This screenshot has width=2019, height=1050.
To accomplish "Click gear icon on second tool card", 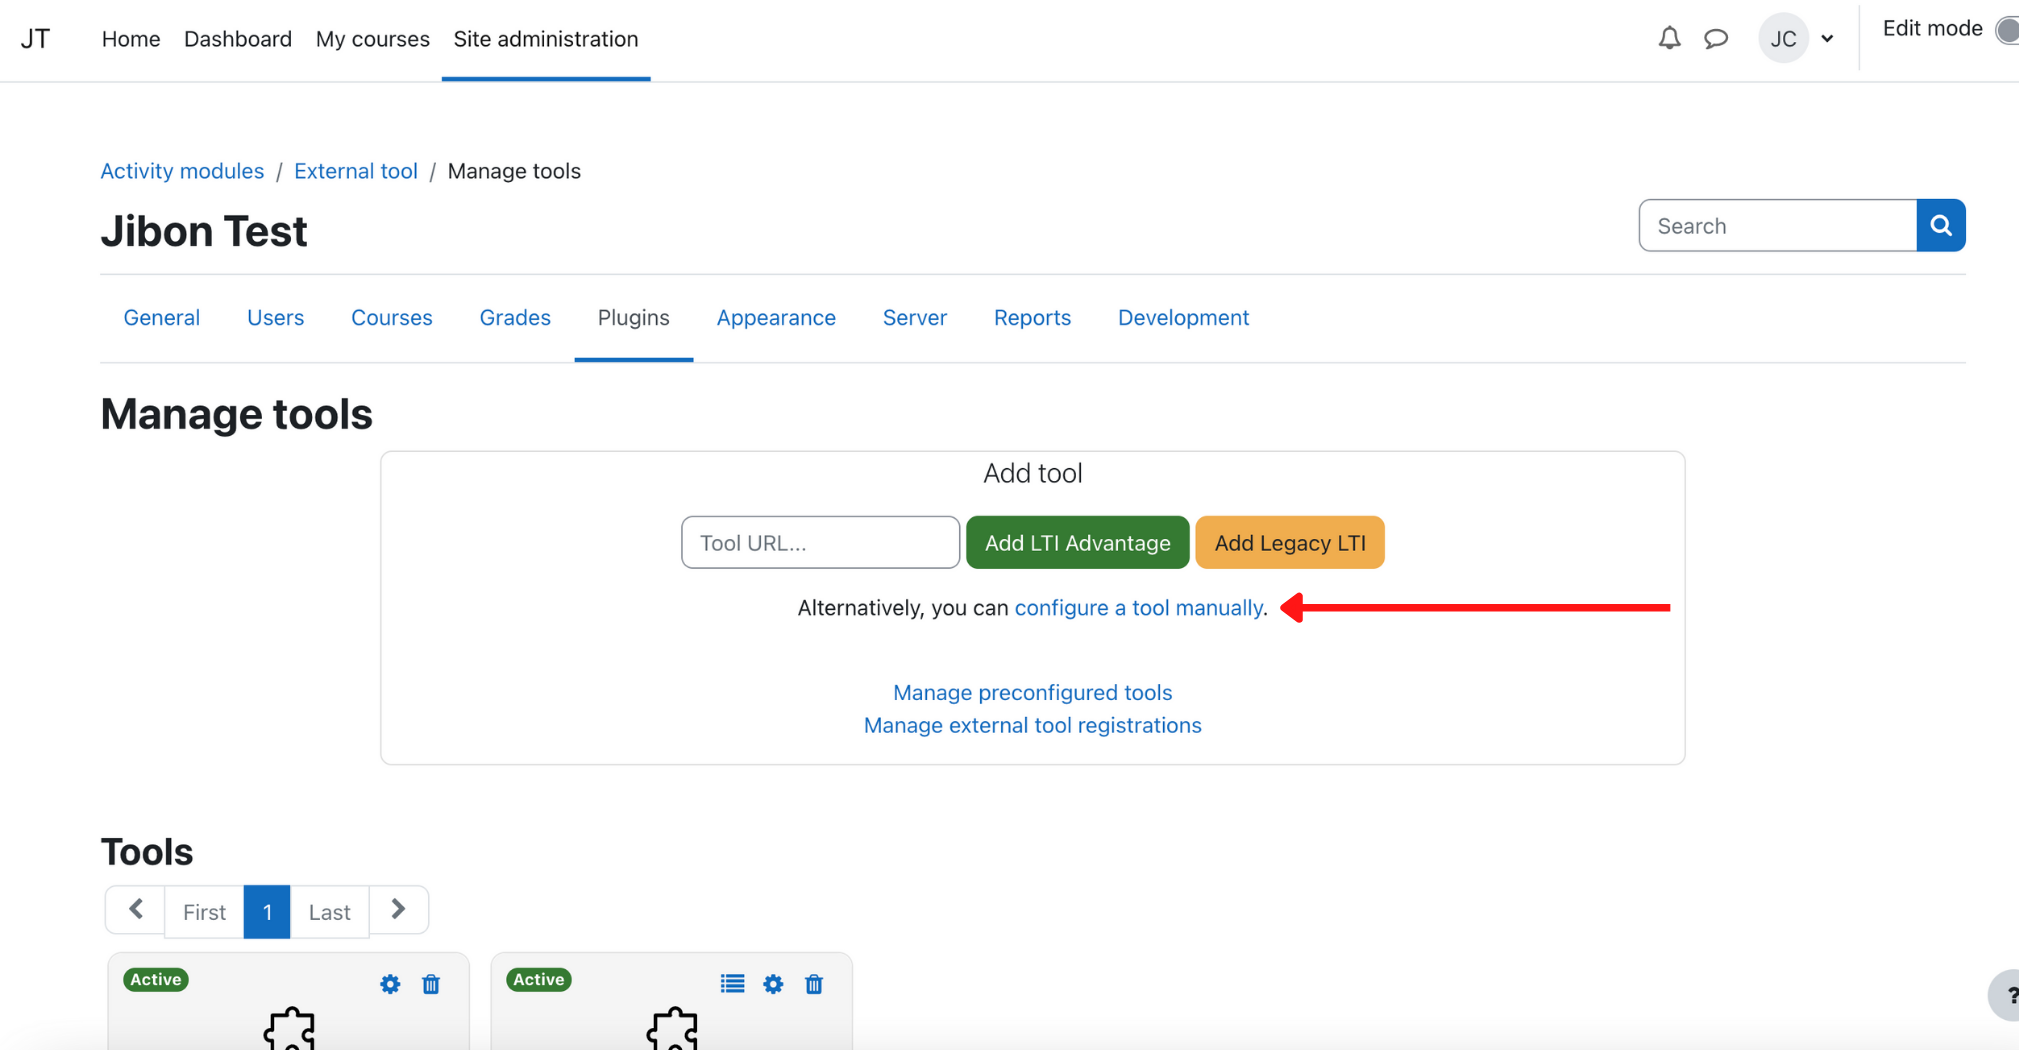I will pos(773,984).
